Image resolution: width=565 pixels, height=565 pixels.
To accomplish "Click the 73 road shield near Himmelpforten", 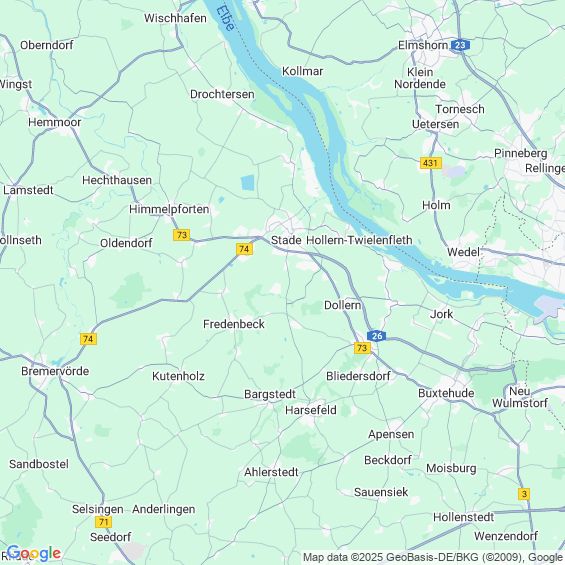I will pos(182,235).
